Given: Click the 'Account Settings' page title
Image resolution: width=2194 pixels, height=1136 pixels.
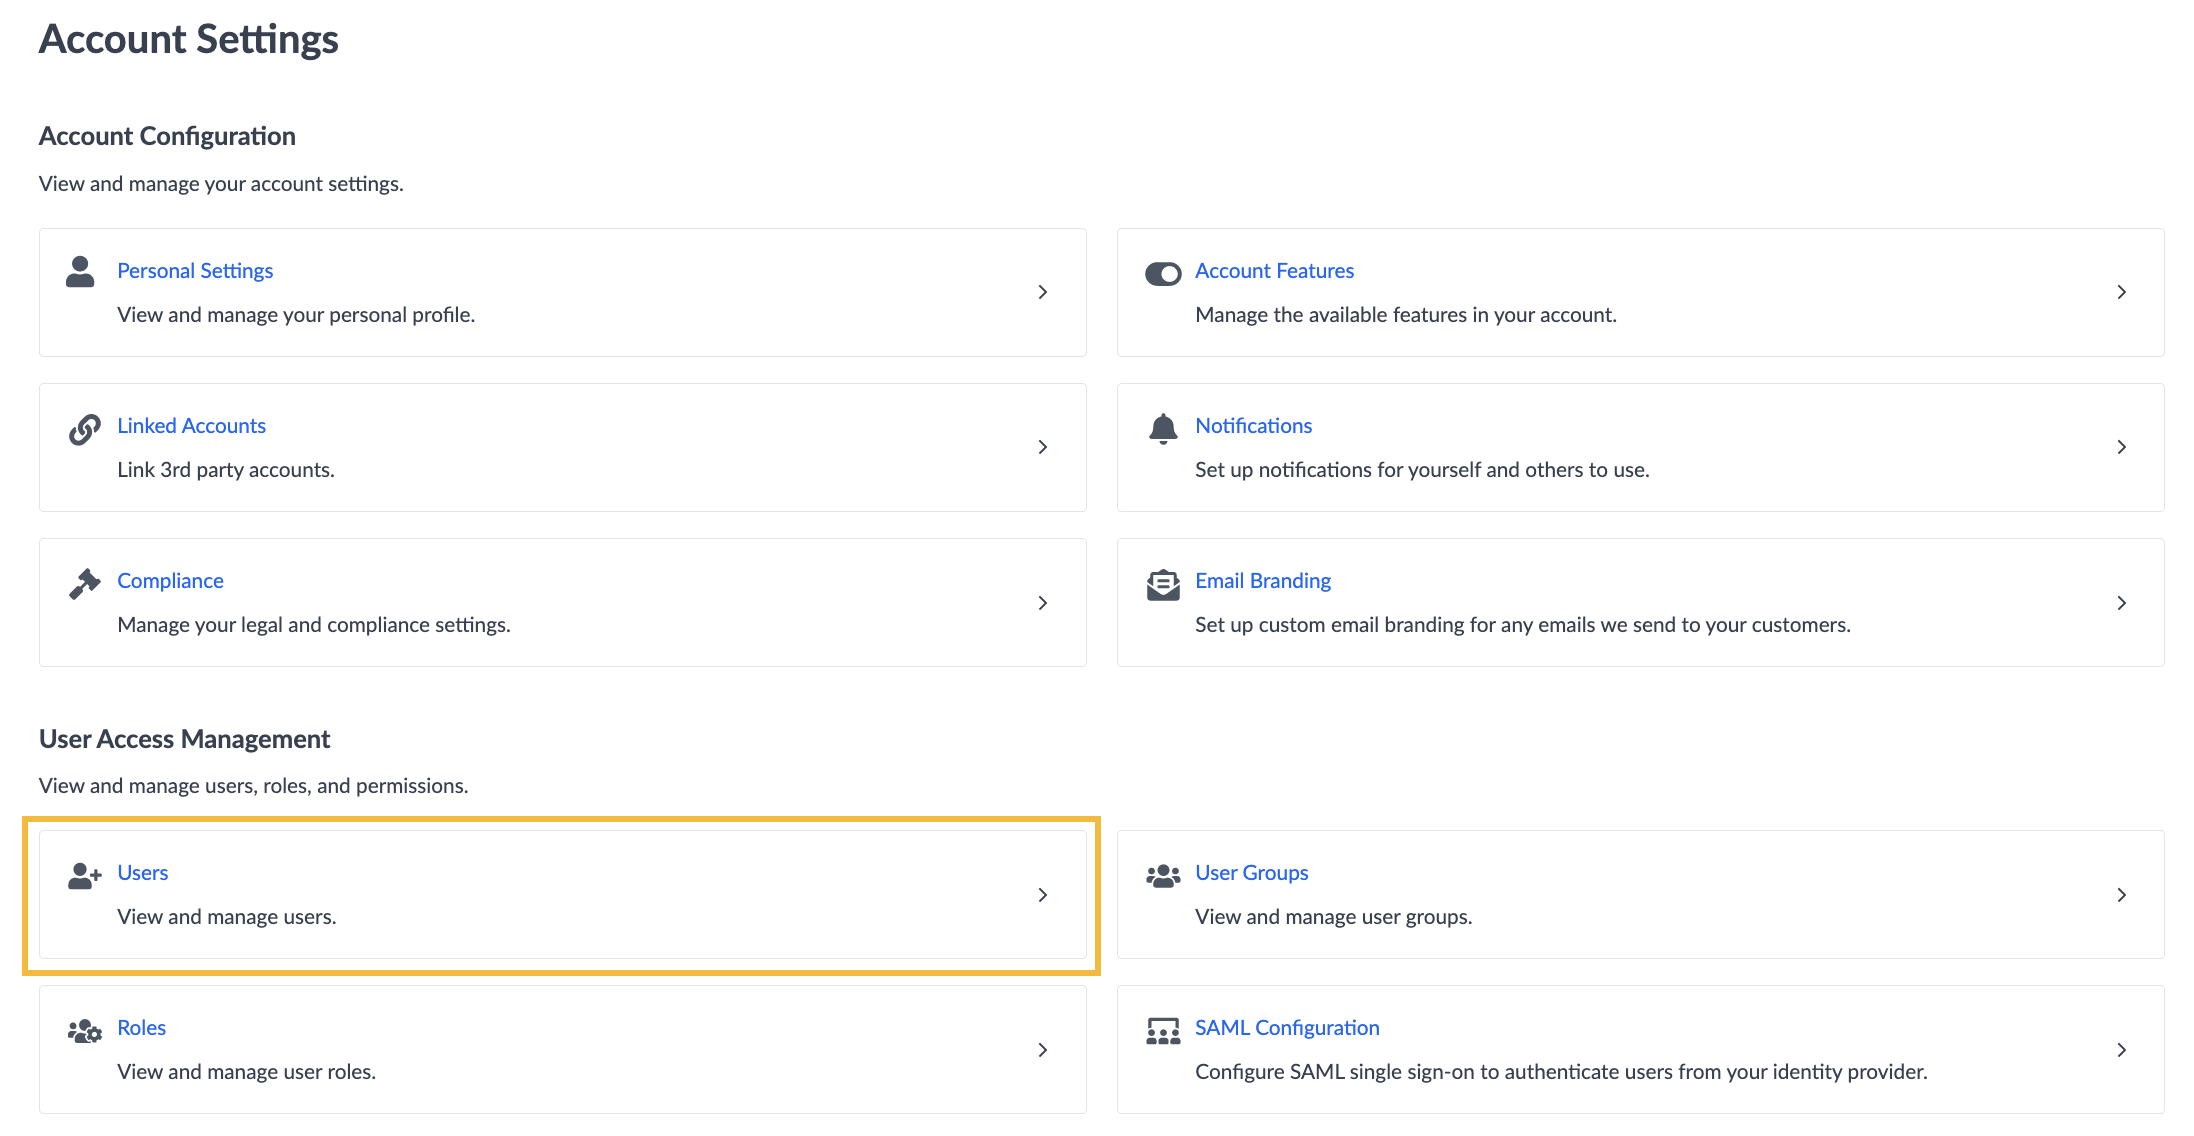Looking at the screenshot, I should [x=189, y=40].
